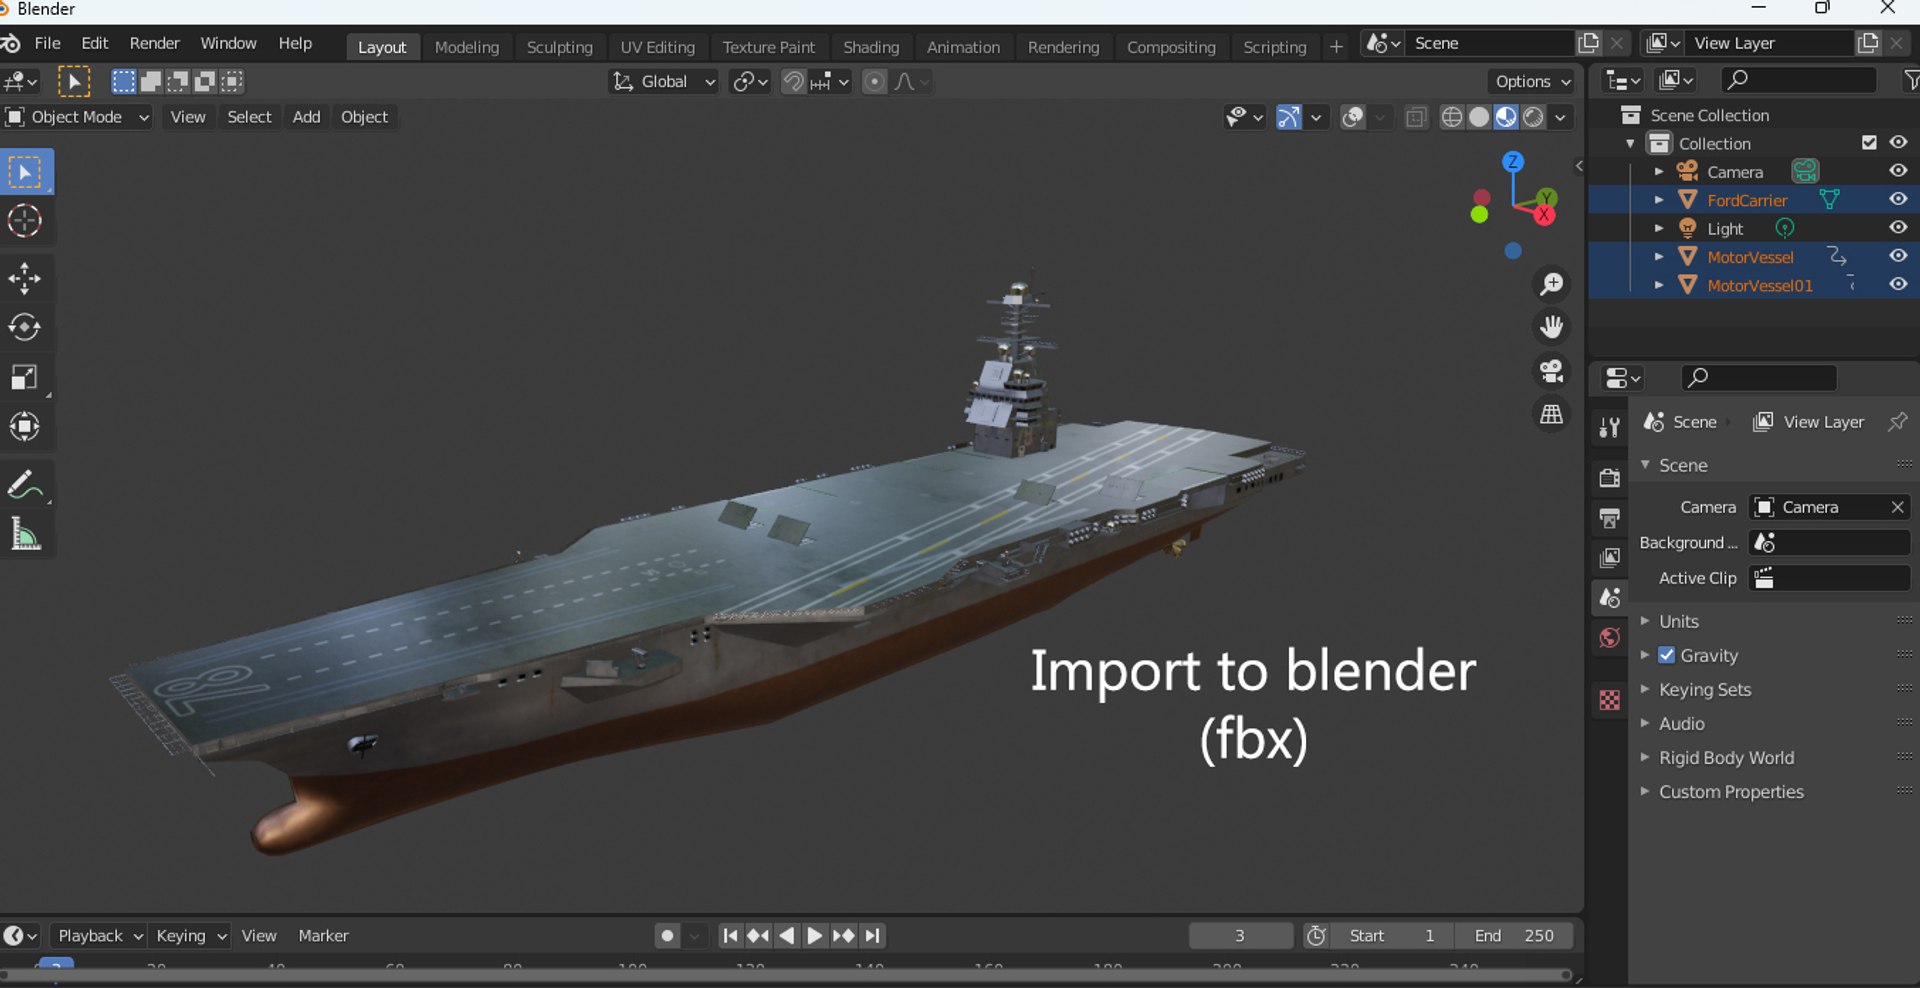Toggle the camera view icon
The height and width of the screenshot is (988, 1920).
point(1552,371)
